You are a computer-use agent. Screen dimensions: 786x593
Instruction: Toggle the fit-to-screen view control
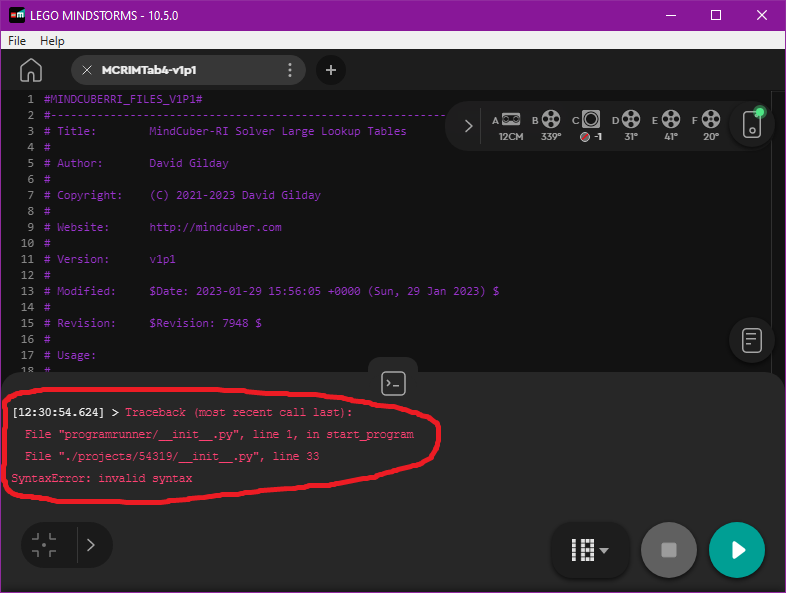click(x=44, y=545)
